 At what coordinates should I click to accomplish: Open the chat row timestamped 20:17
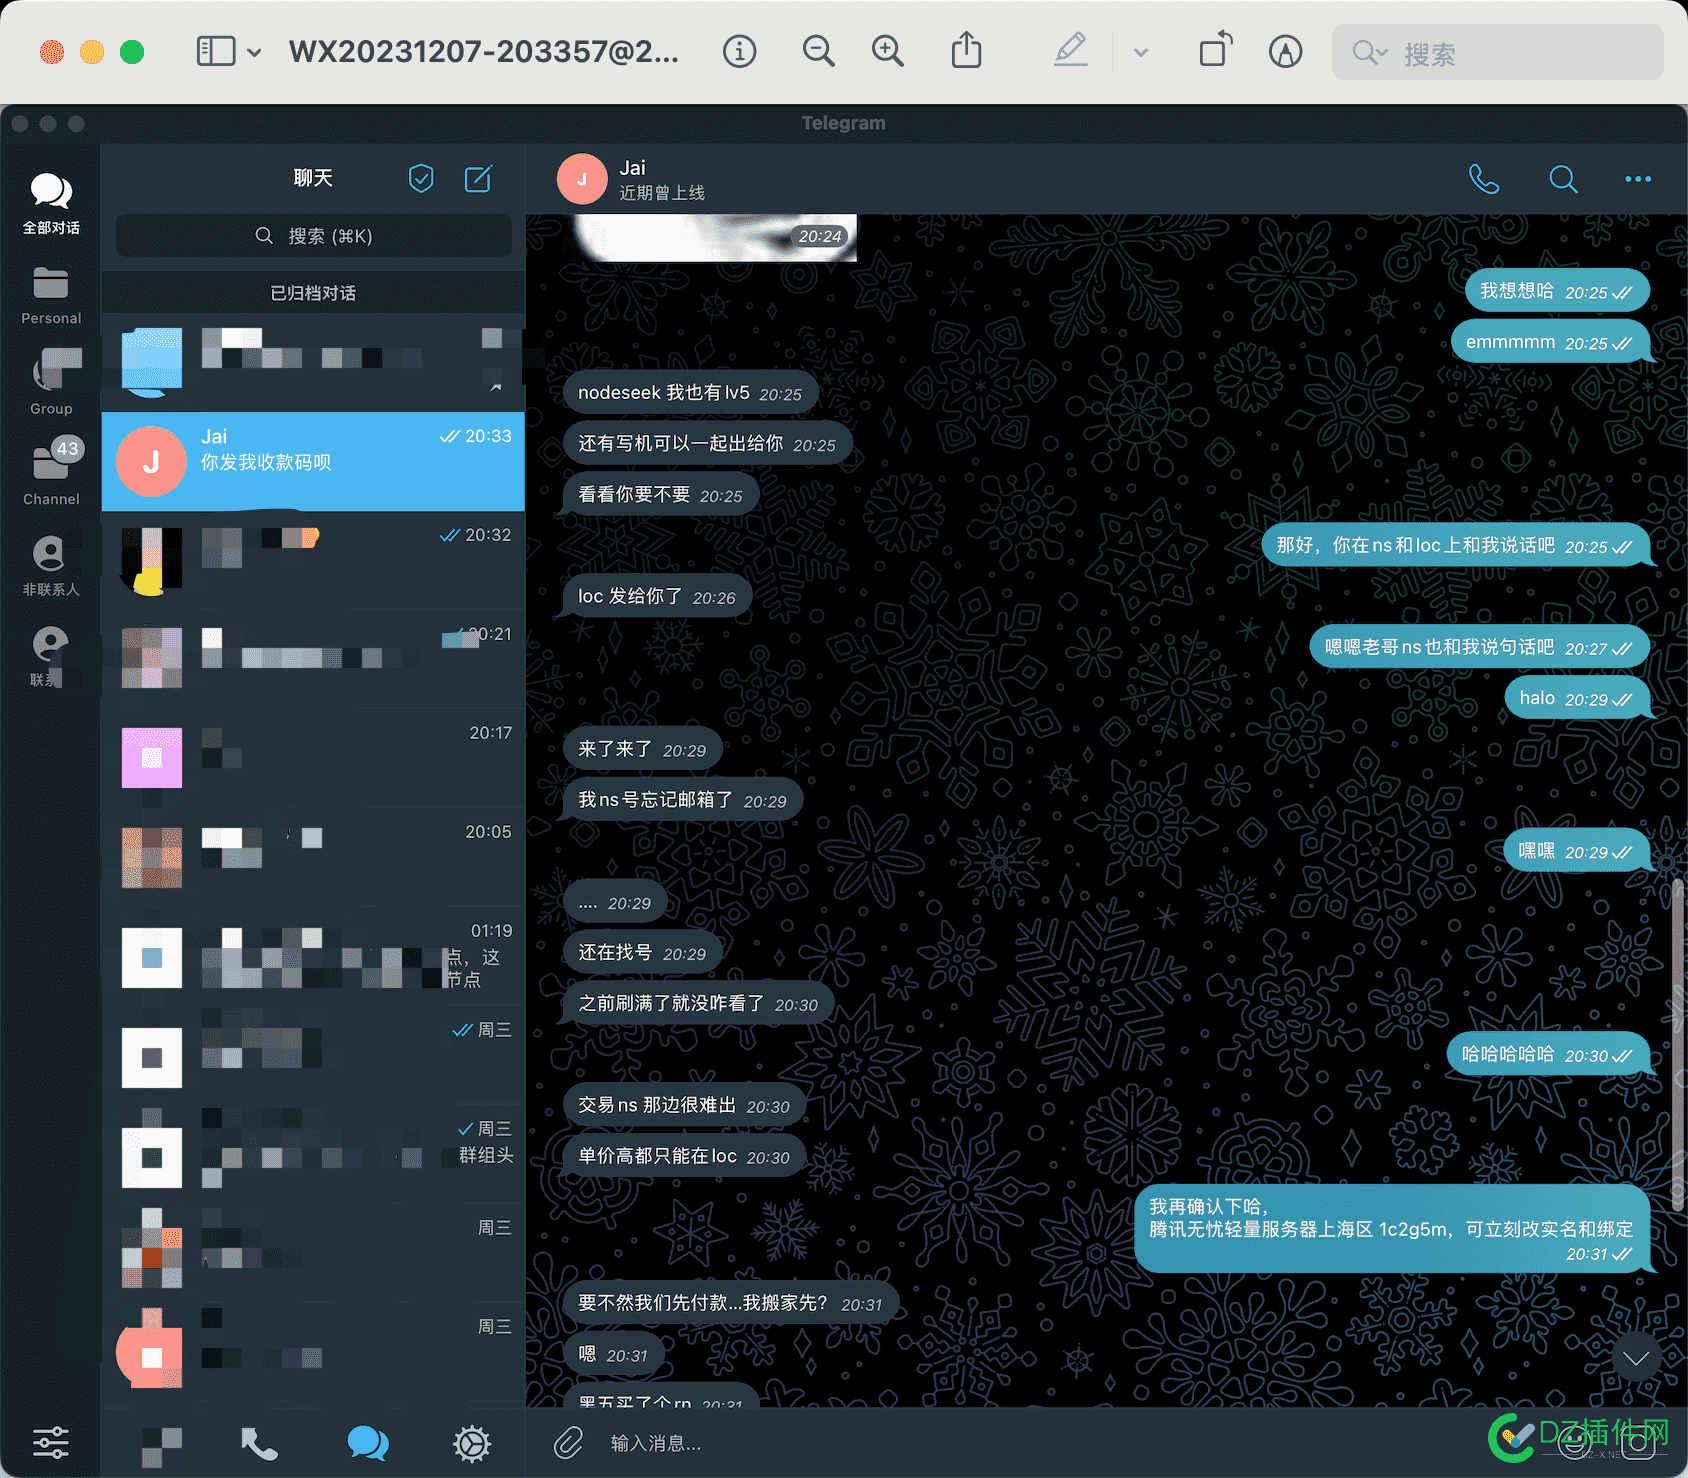coord(313,759)
